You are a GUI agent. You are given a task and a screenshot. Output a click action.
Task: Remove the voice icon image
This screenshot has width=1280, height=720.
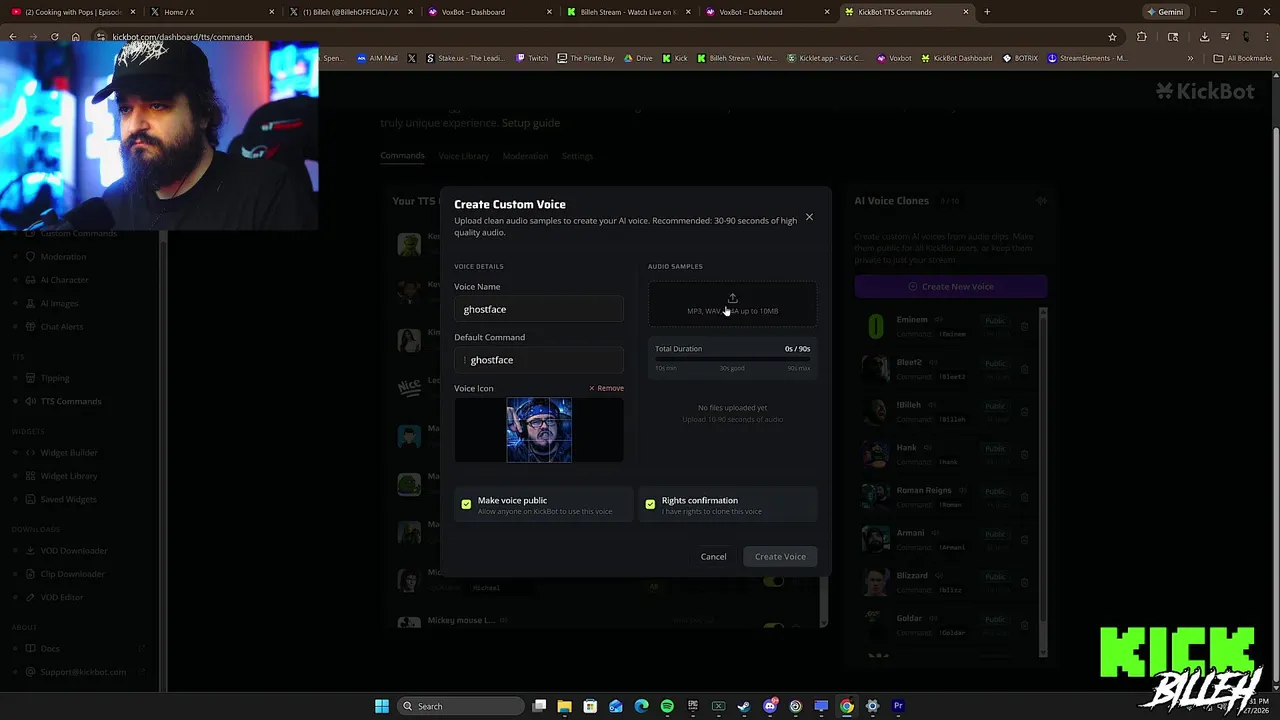[x=606, y=388]
